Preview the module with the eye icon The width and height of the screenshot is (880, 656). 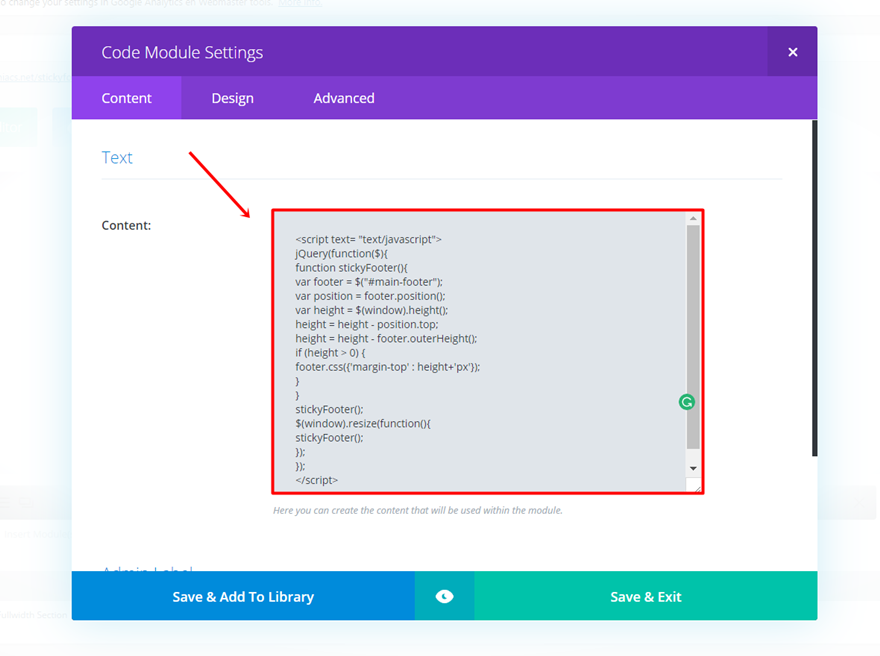pyautogui.click(x=444, y=597)
